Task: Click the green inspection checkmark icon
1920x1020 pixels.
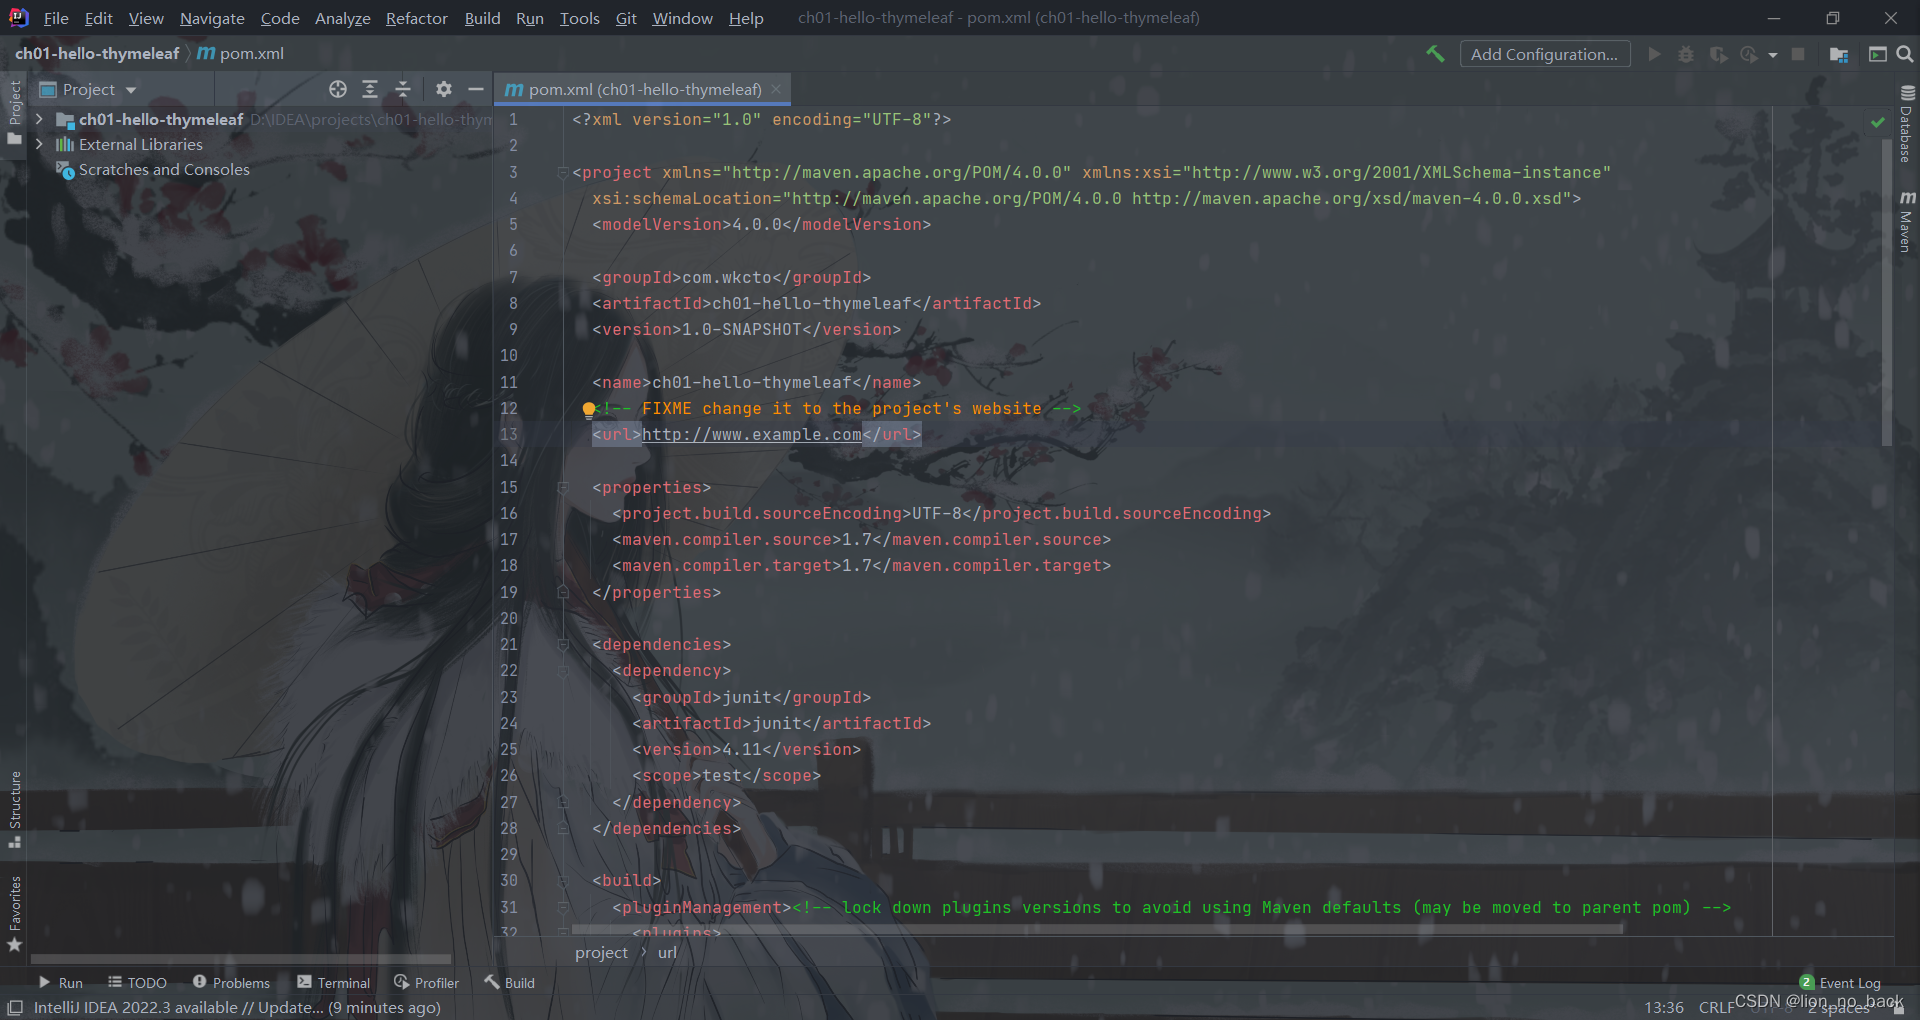Action: [1877, 121]
